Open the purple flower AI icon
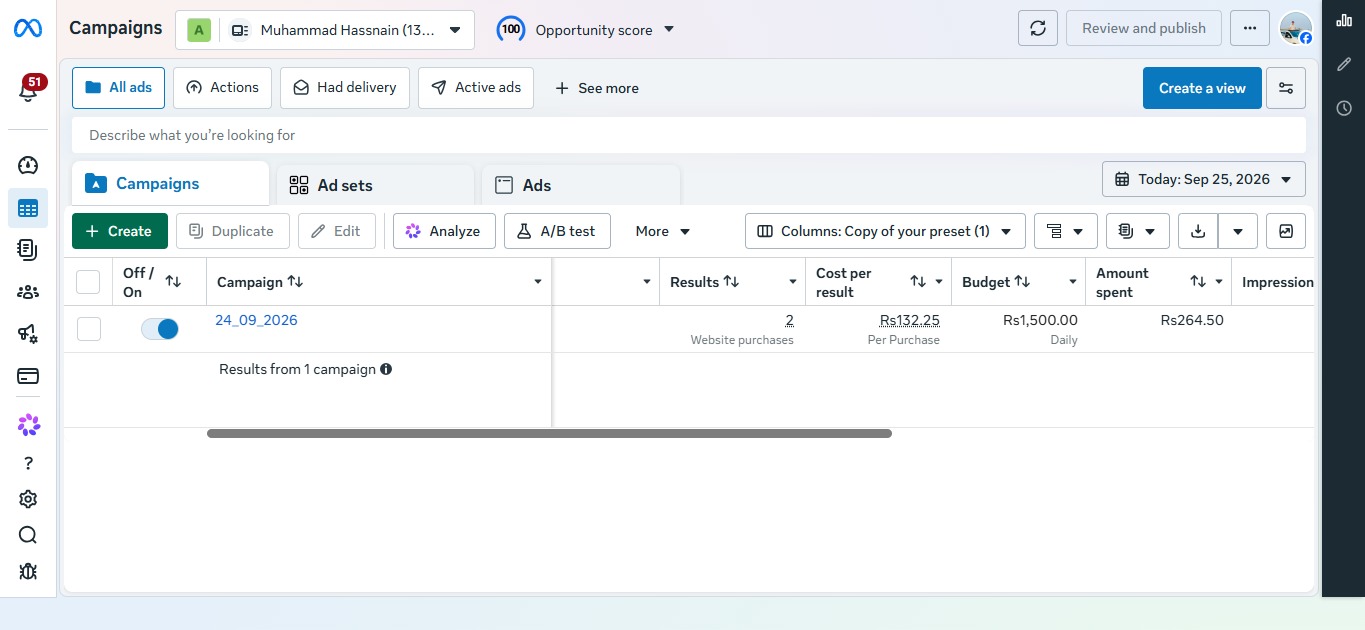 [28, 425]
